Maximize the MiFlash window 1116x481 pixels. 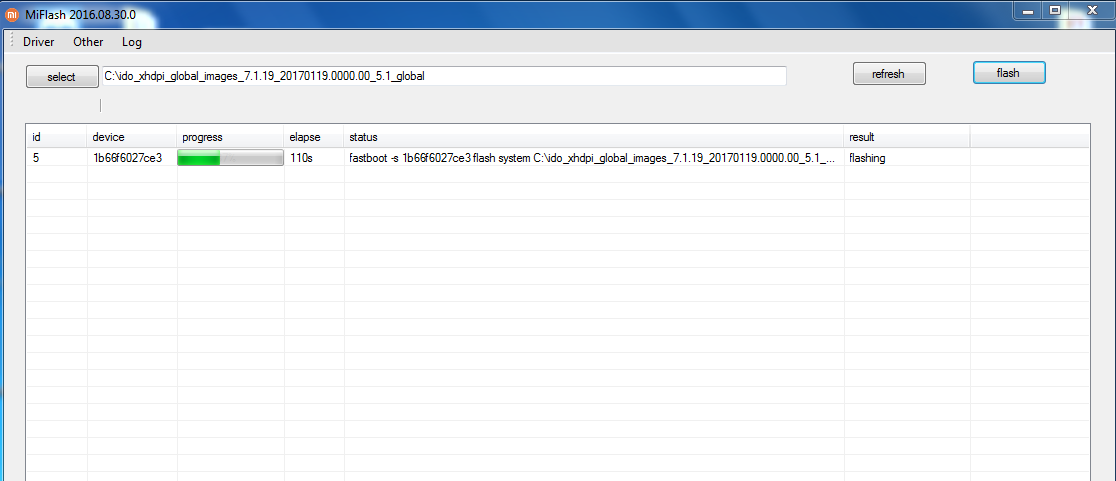pos(1055,10)
